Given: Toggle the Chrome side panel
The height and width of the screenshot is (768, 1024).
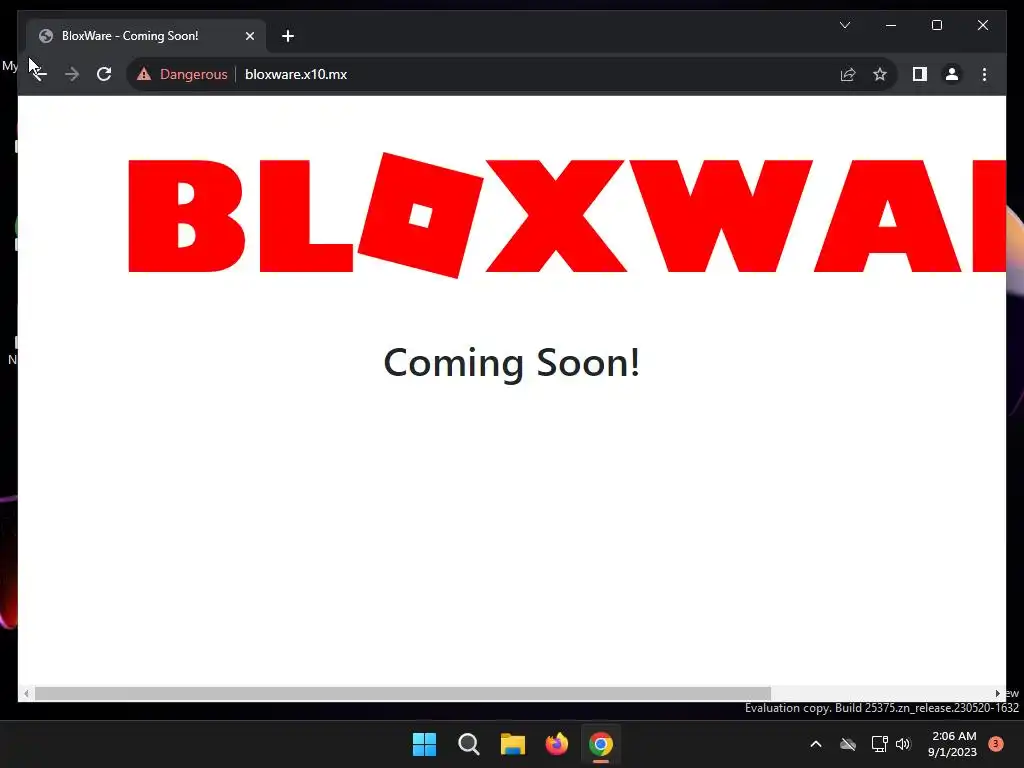Looking at the screenshot, I should pyautogui.click(x=920, y=74).
